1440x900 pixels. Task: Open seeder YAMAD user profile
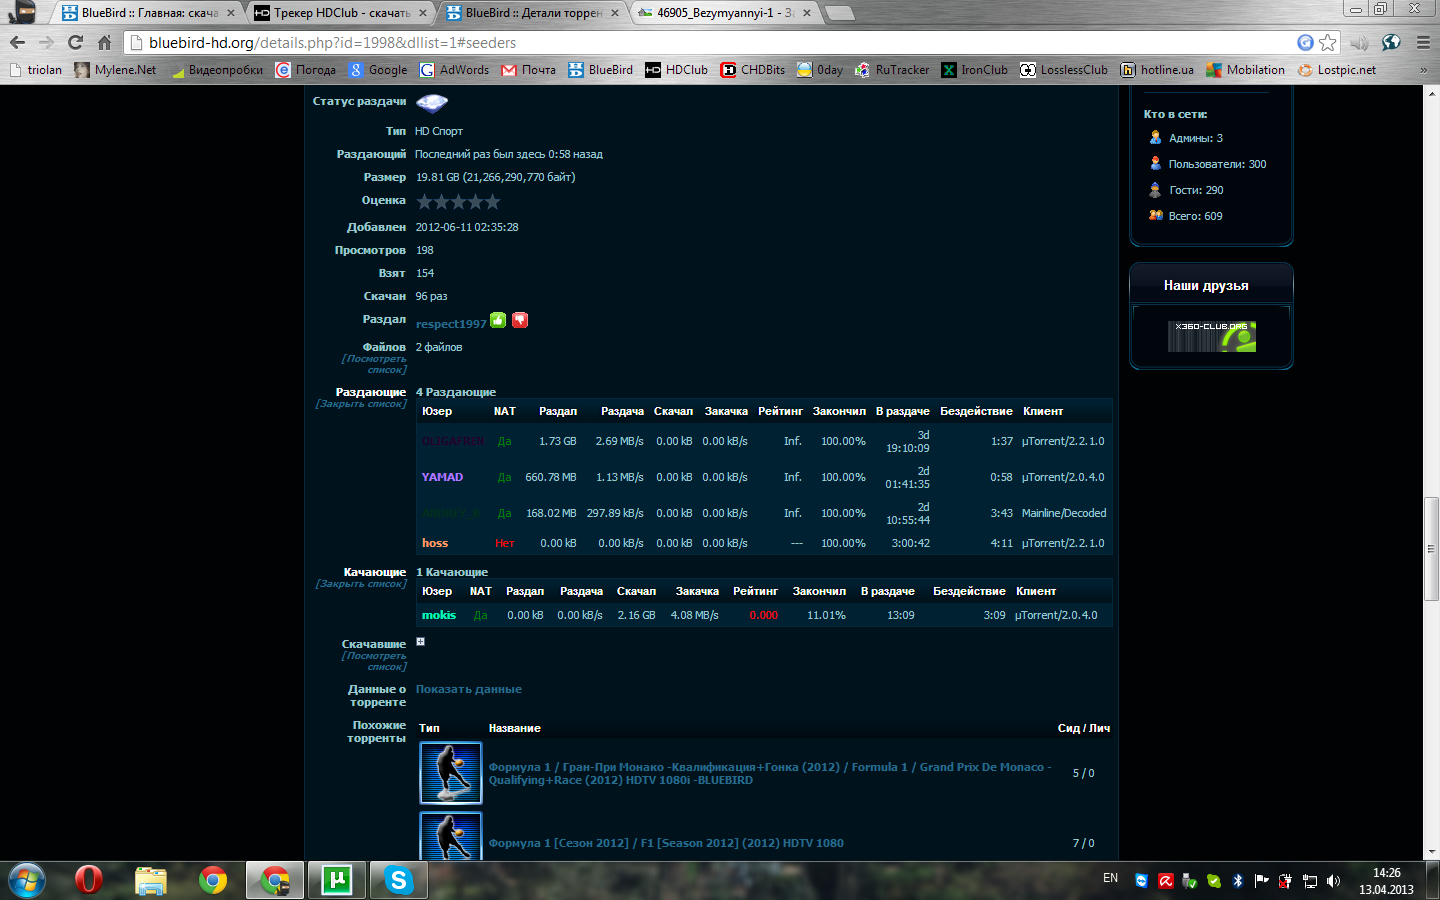442,477
